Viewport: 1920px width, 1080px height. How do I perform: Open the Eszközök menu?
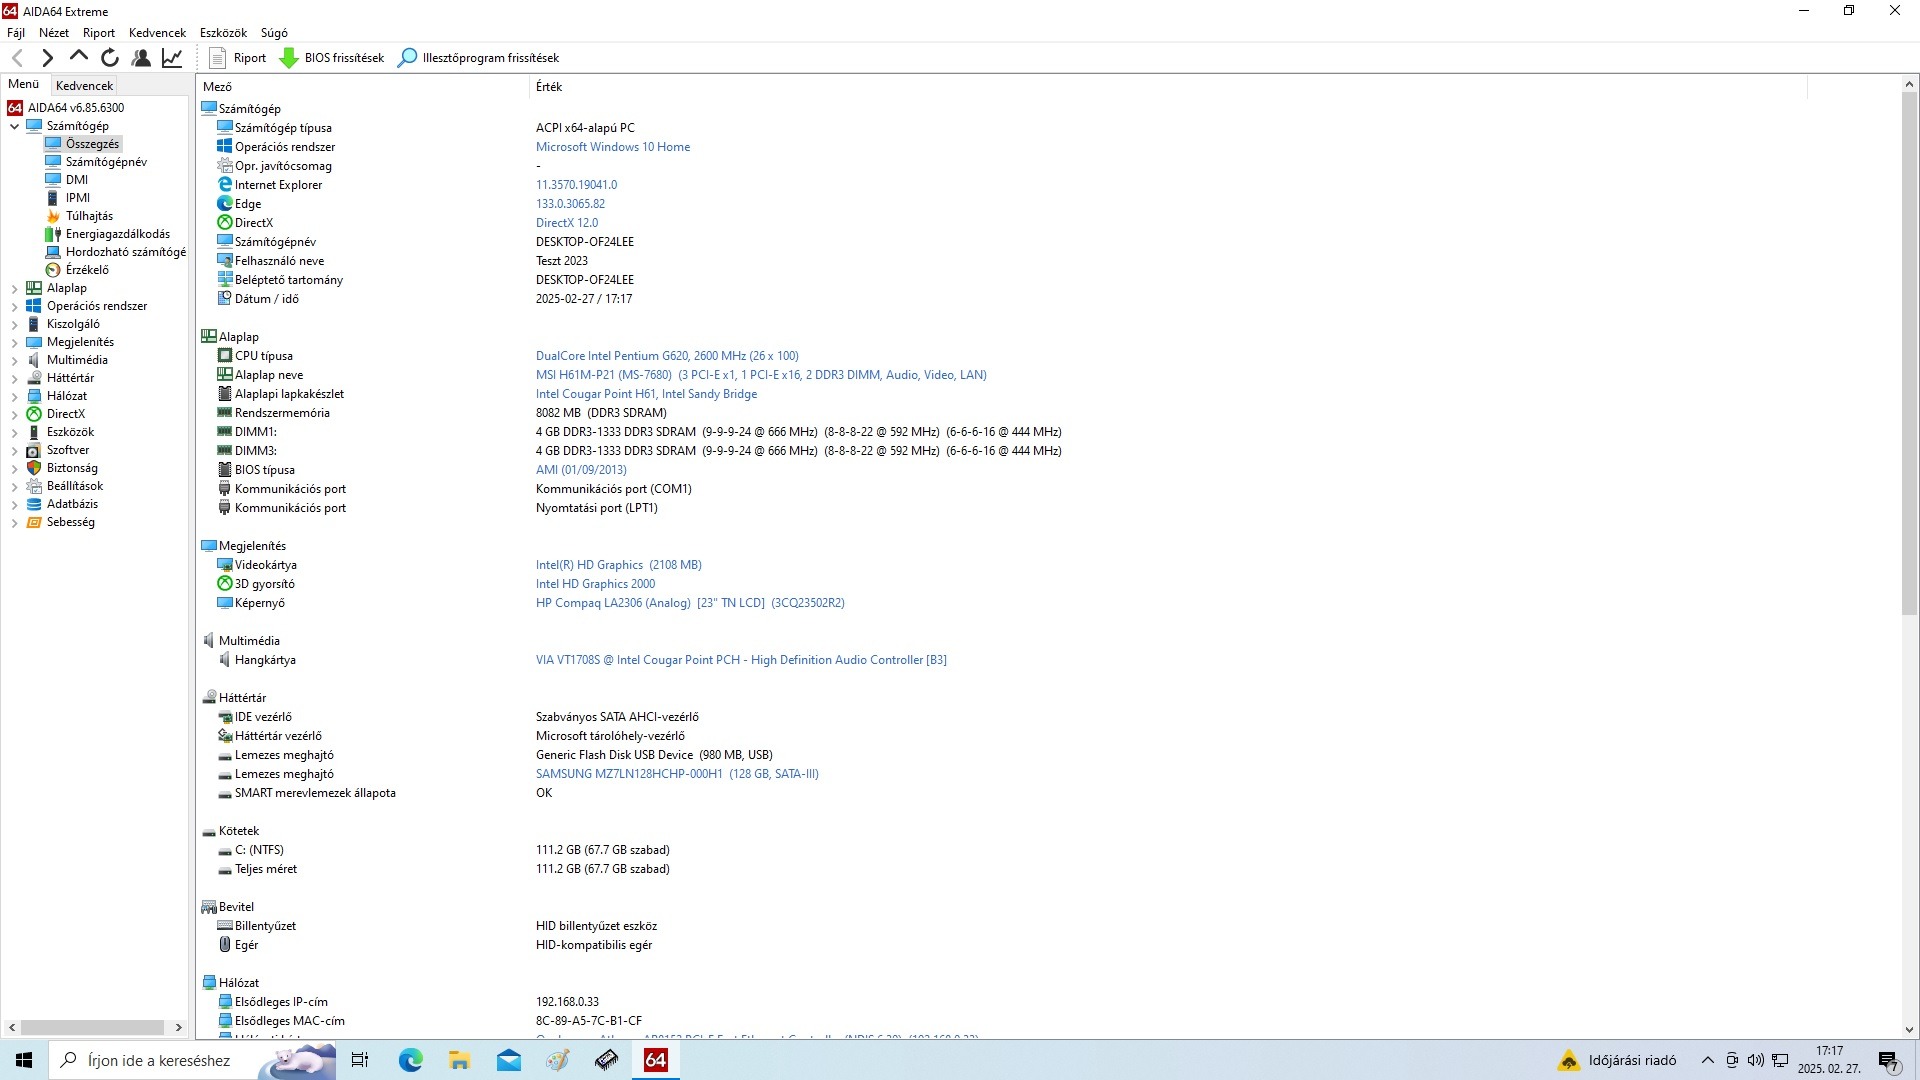(223, 33)
